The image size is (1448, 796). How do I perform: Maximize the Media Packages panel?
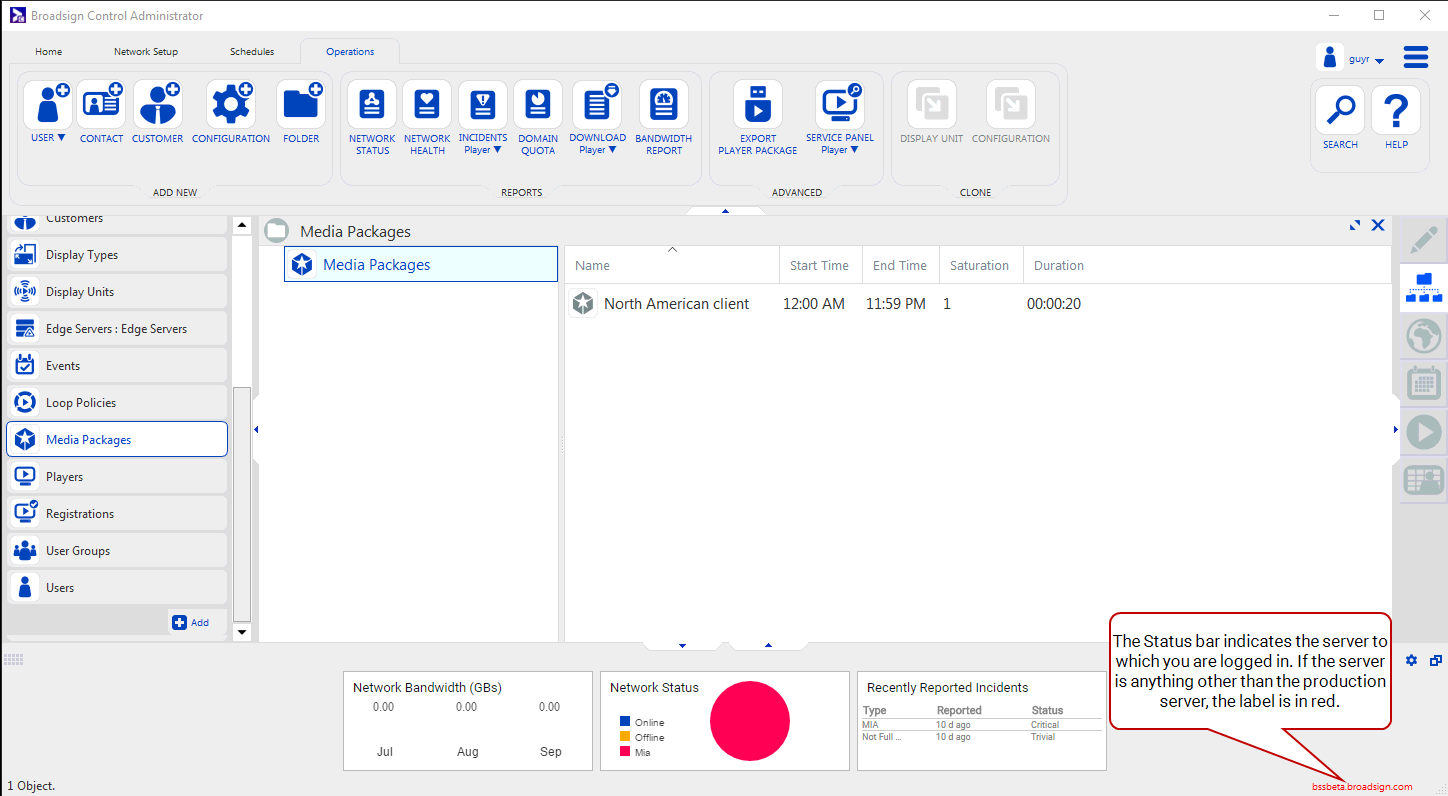(x=1355, y=225)
